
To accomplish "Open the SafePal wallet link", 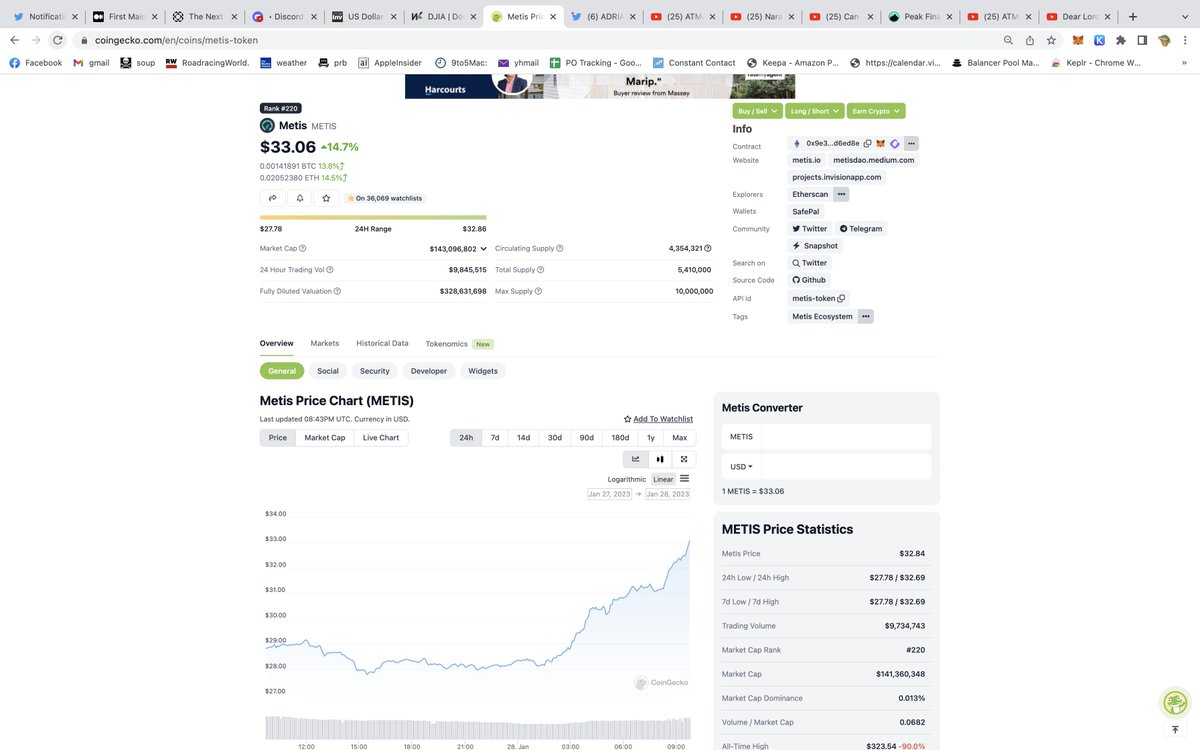I will point(805,211).
